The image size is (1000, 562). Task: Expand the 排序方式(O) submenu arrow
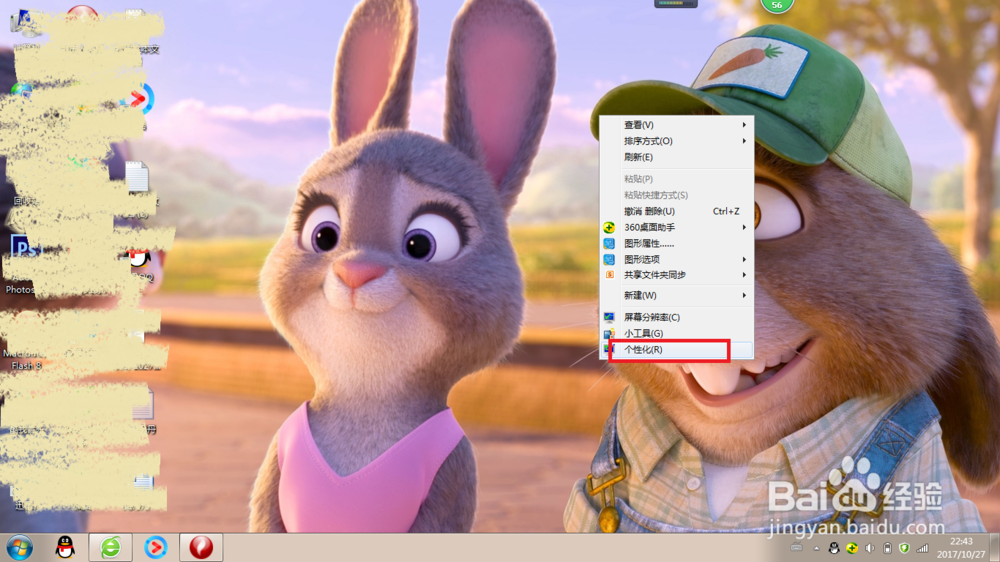744,141
